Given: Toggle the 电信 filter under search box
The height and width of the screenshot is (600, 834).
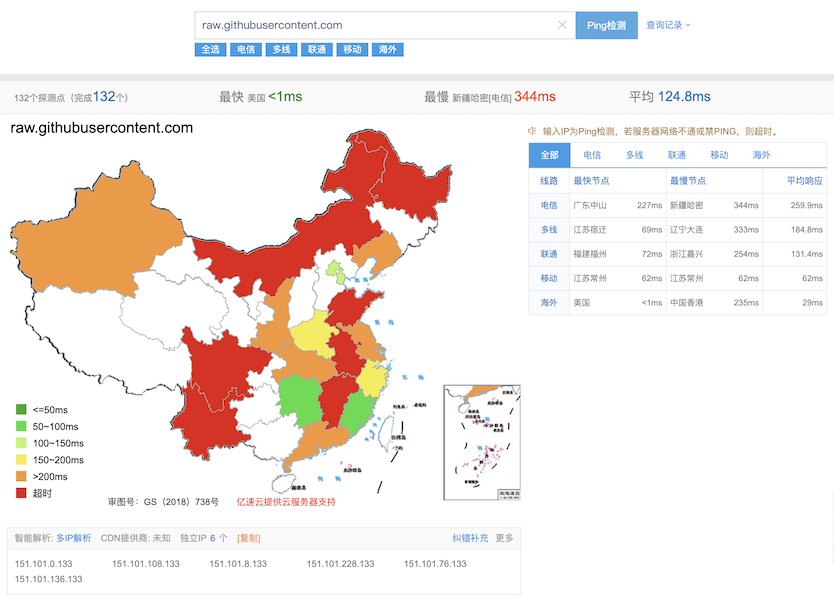Looking at the screenshot, I should click(x=245, y=49).
